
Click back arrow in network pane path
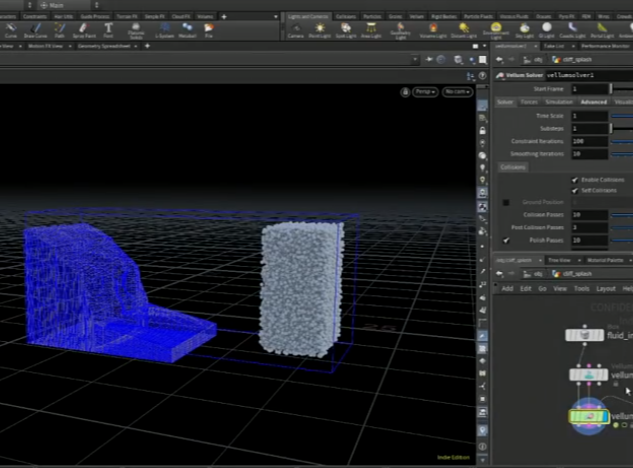click(499, 274)
